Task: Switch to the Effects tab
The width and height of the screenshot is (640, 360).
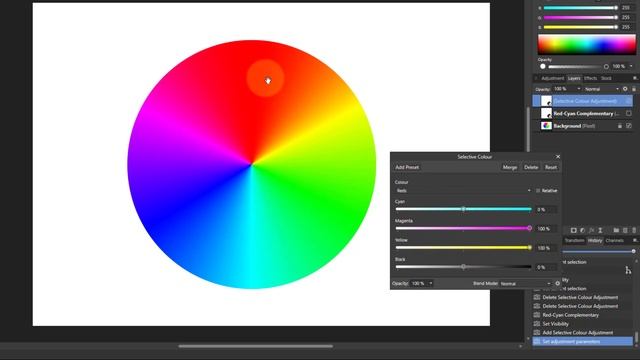Action: [x=590, y=78]
